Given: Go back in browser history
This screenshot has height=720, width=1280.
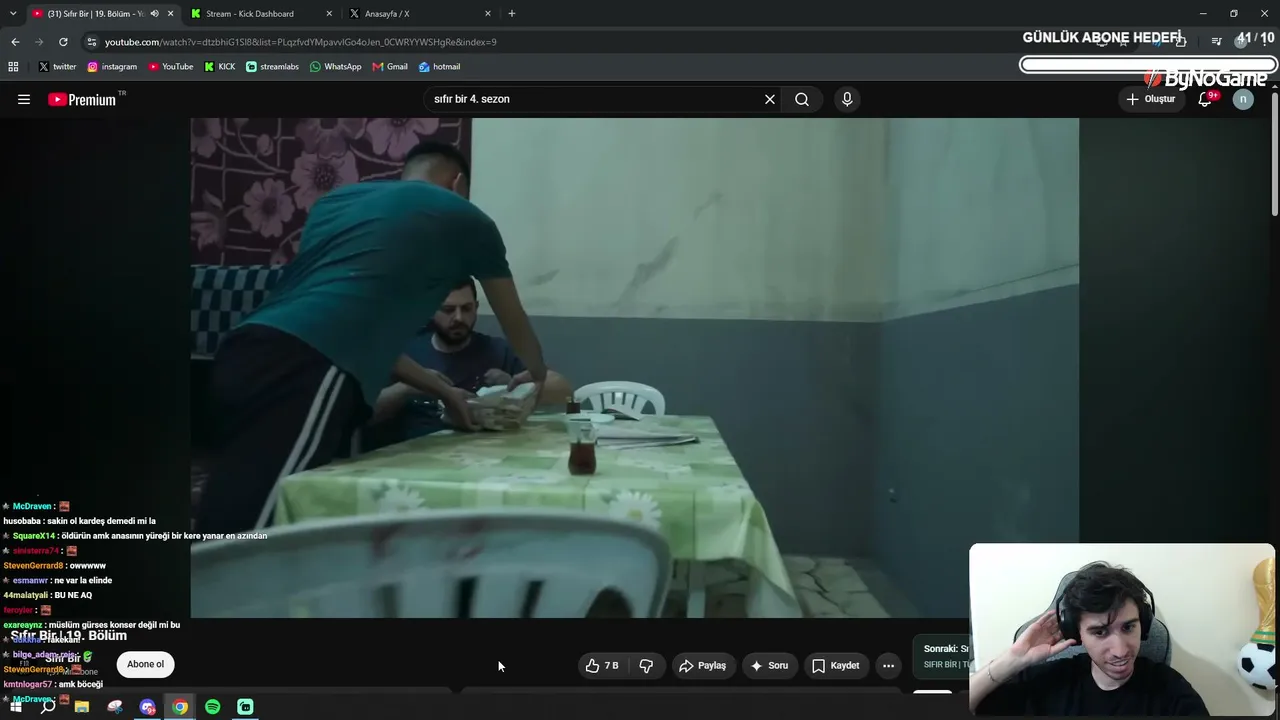Looking at the screenshot, I should click(15, 42).
